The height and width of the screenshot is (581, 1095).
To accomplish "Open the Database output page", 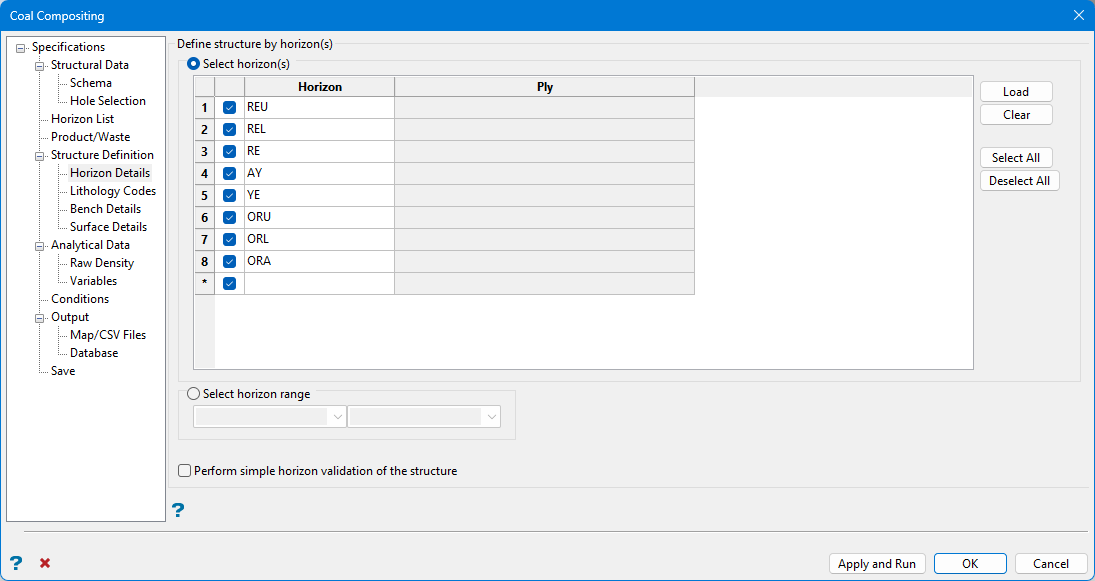I will [x=94, y=353].
